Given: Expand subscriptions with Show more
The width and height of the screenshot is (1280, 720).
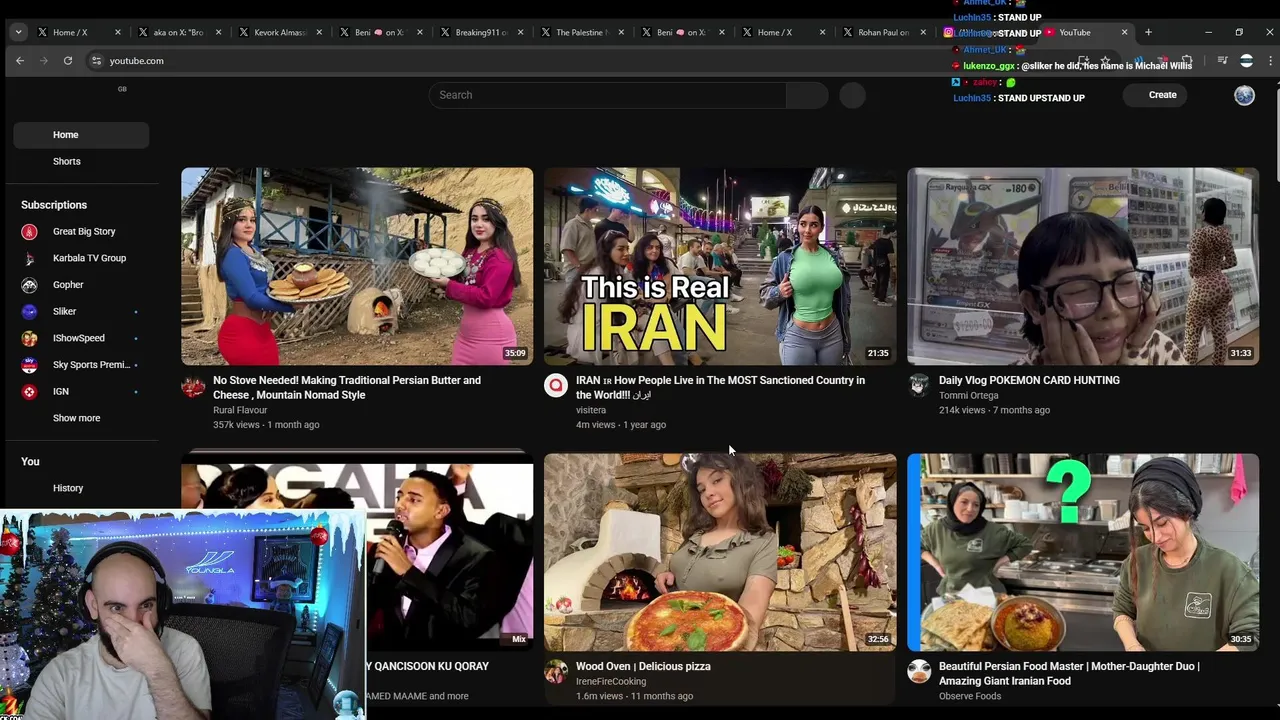Looking at the screenshot, I should [76, 418].
